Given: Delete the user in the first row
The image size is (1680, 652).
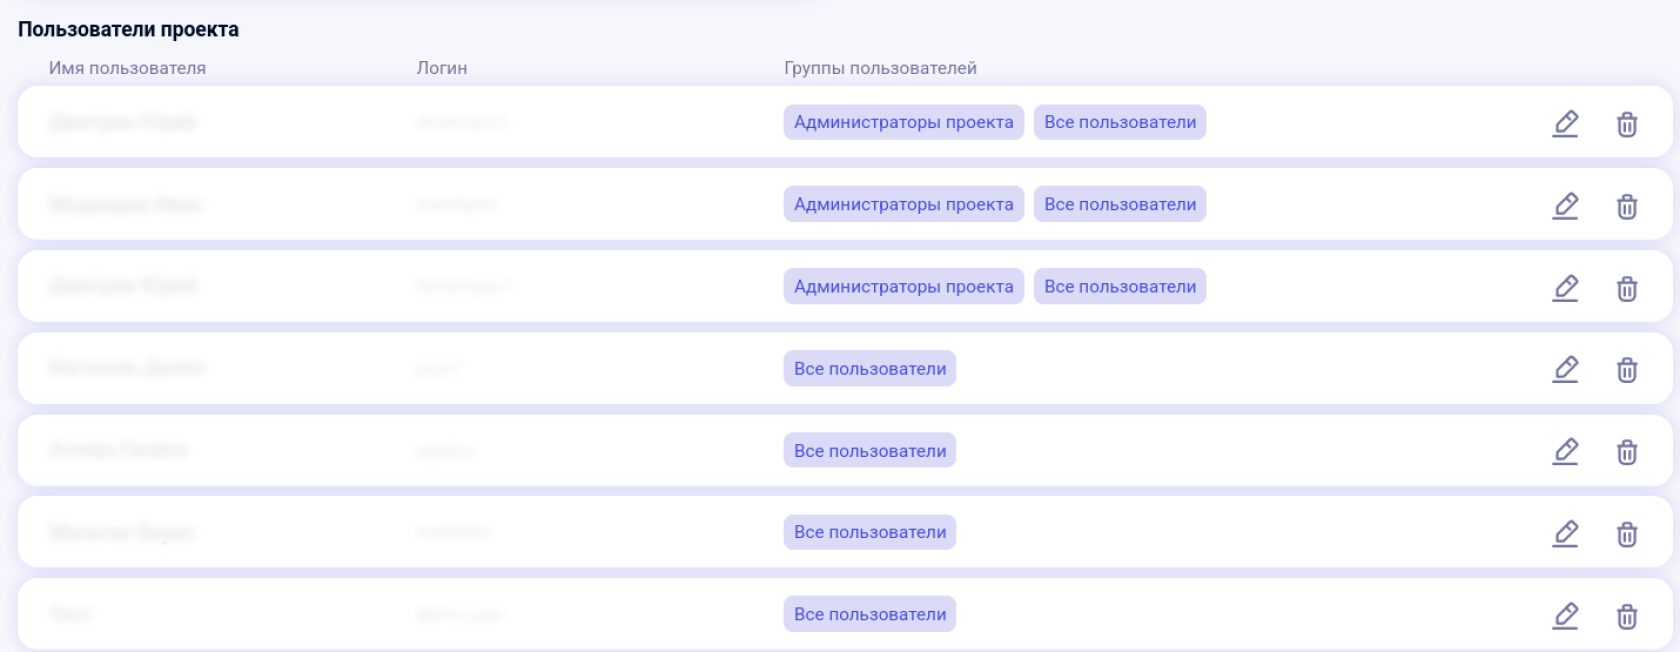Looking at the screenshot, I should pos(1627,124).
